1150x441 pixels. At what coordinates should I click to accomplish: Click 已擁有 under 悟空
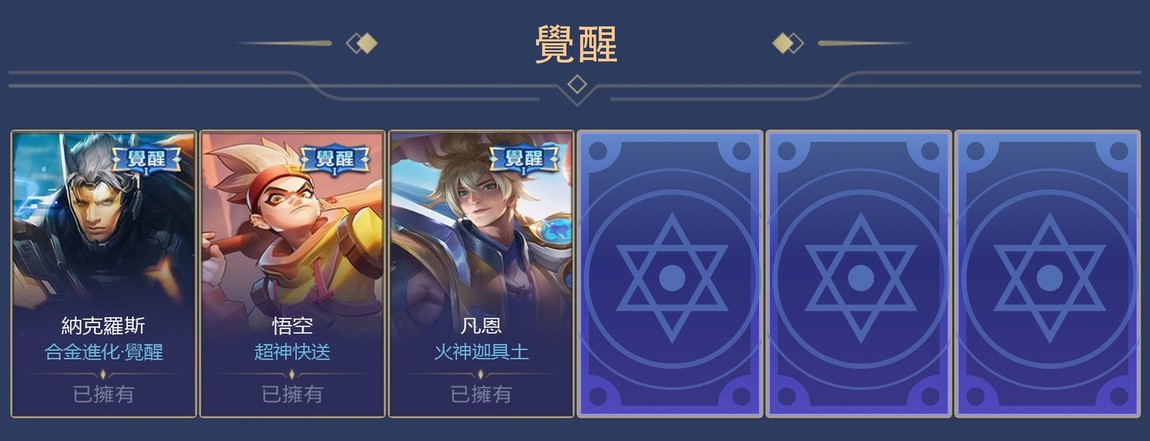(x=293, y=394)
